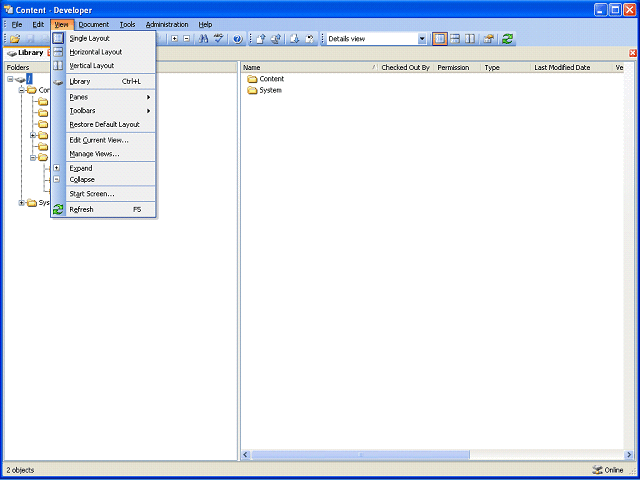Click the Open folder toolbar icon

pos(15,39)
